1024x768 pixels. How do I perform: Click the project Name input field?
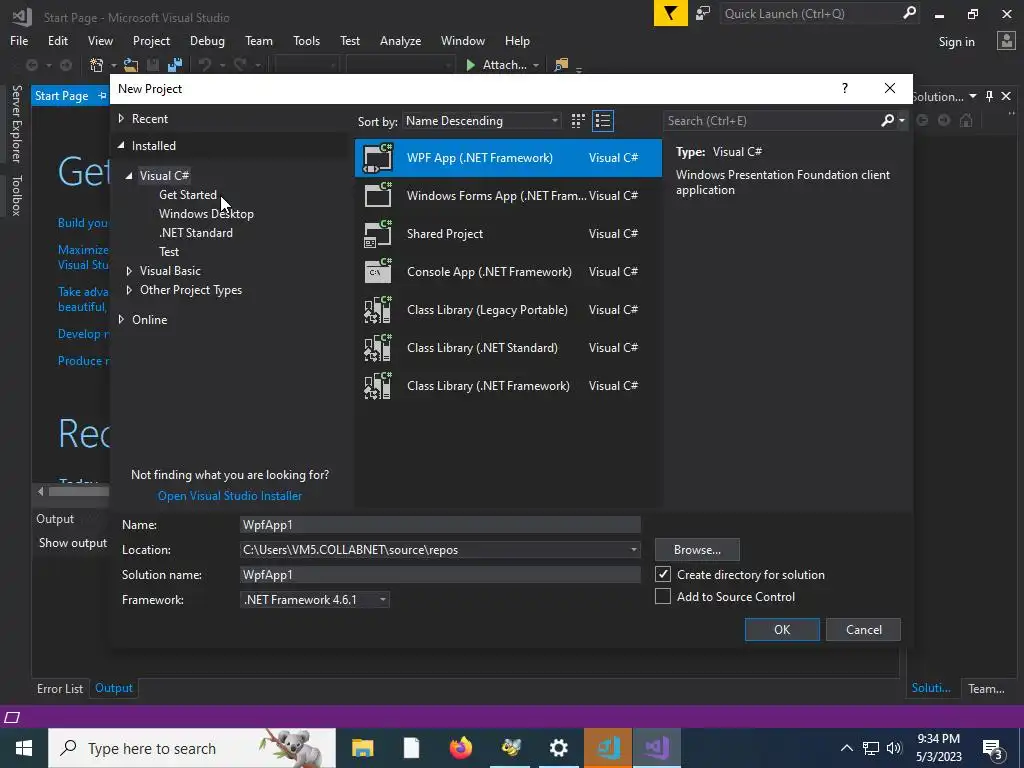click(440, 525)
